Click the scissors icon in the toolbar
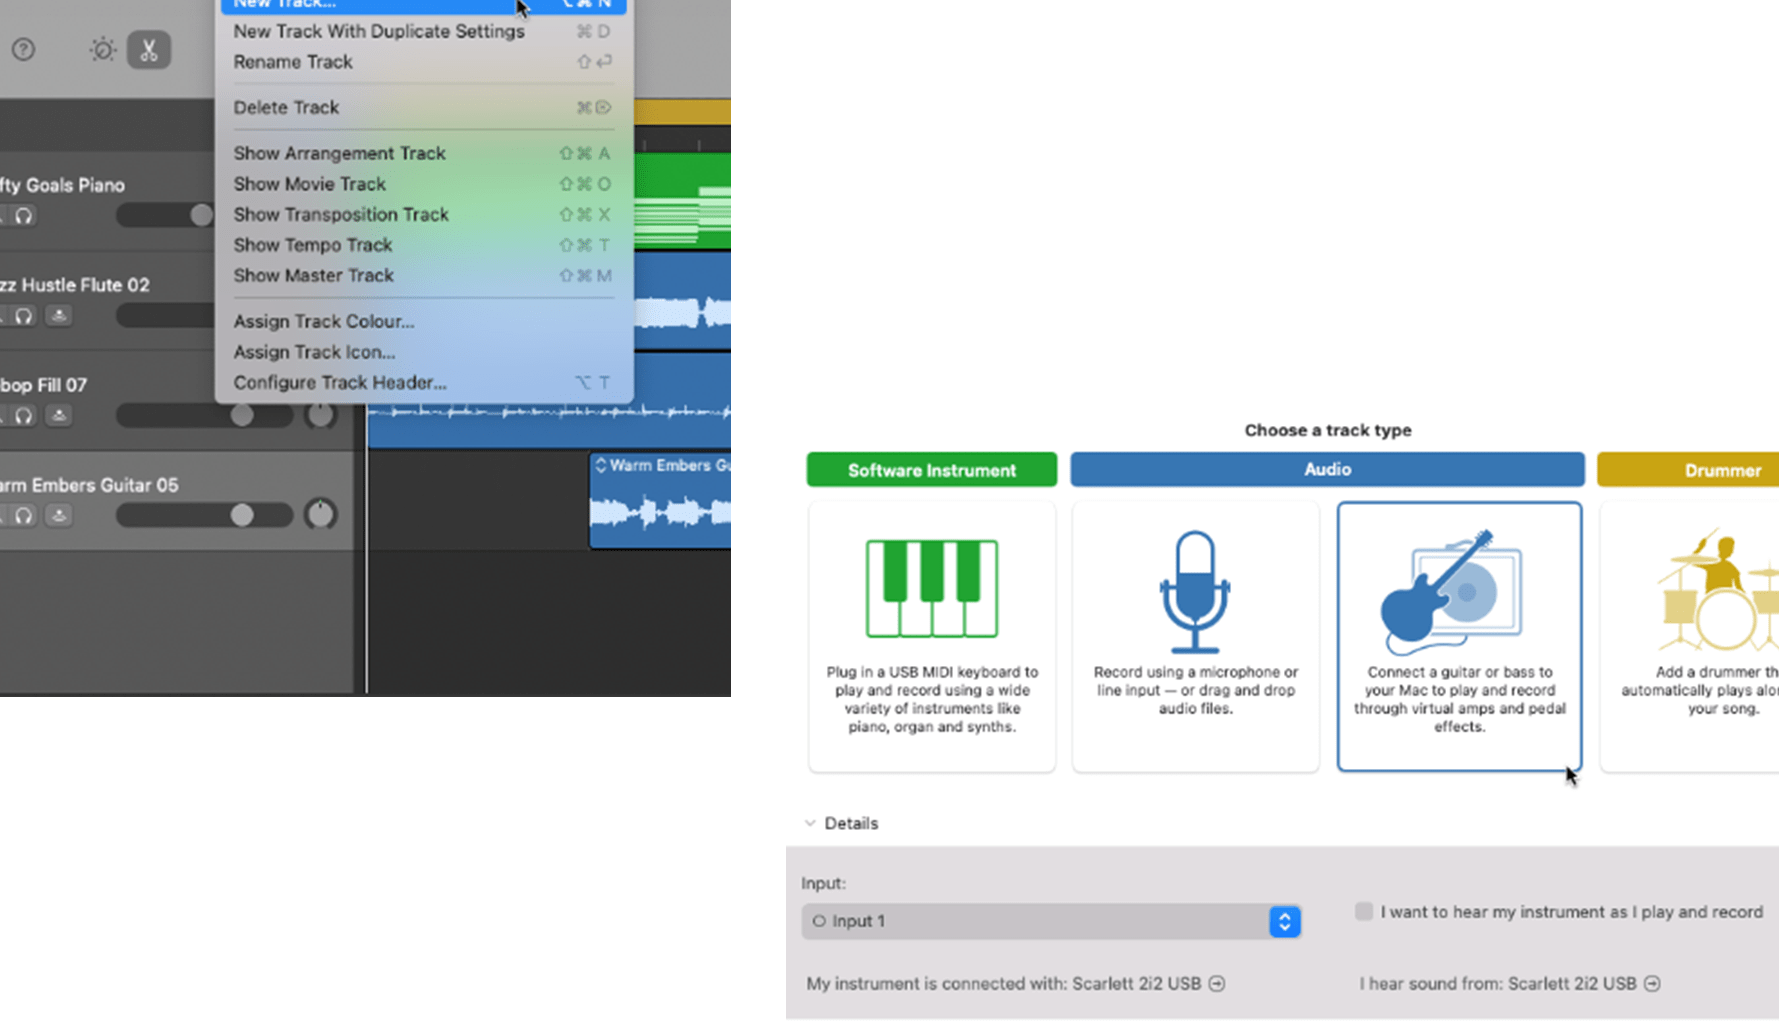Viewport: 1779px width, 1033px height. (x=149, y=49)
